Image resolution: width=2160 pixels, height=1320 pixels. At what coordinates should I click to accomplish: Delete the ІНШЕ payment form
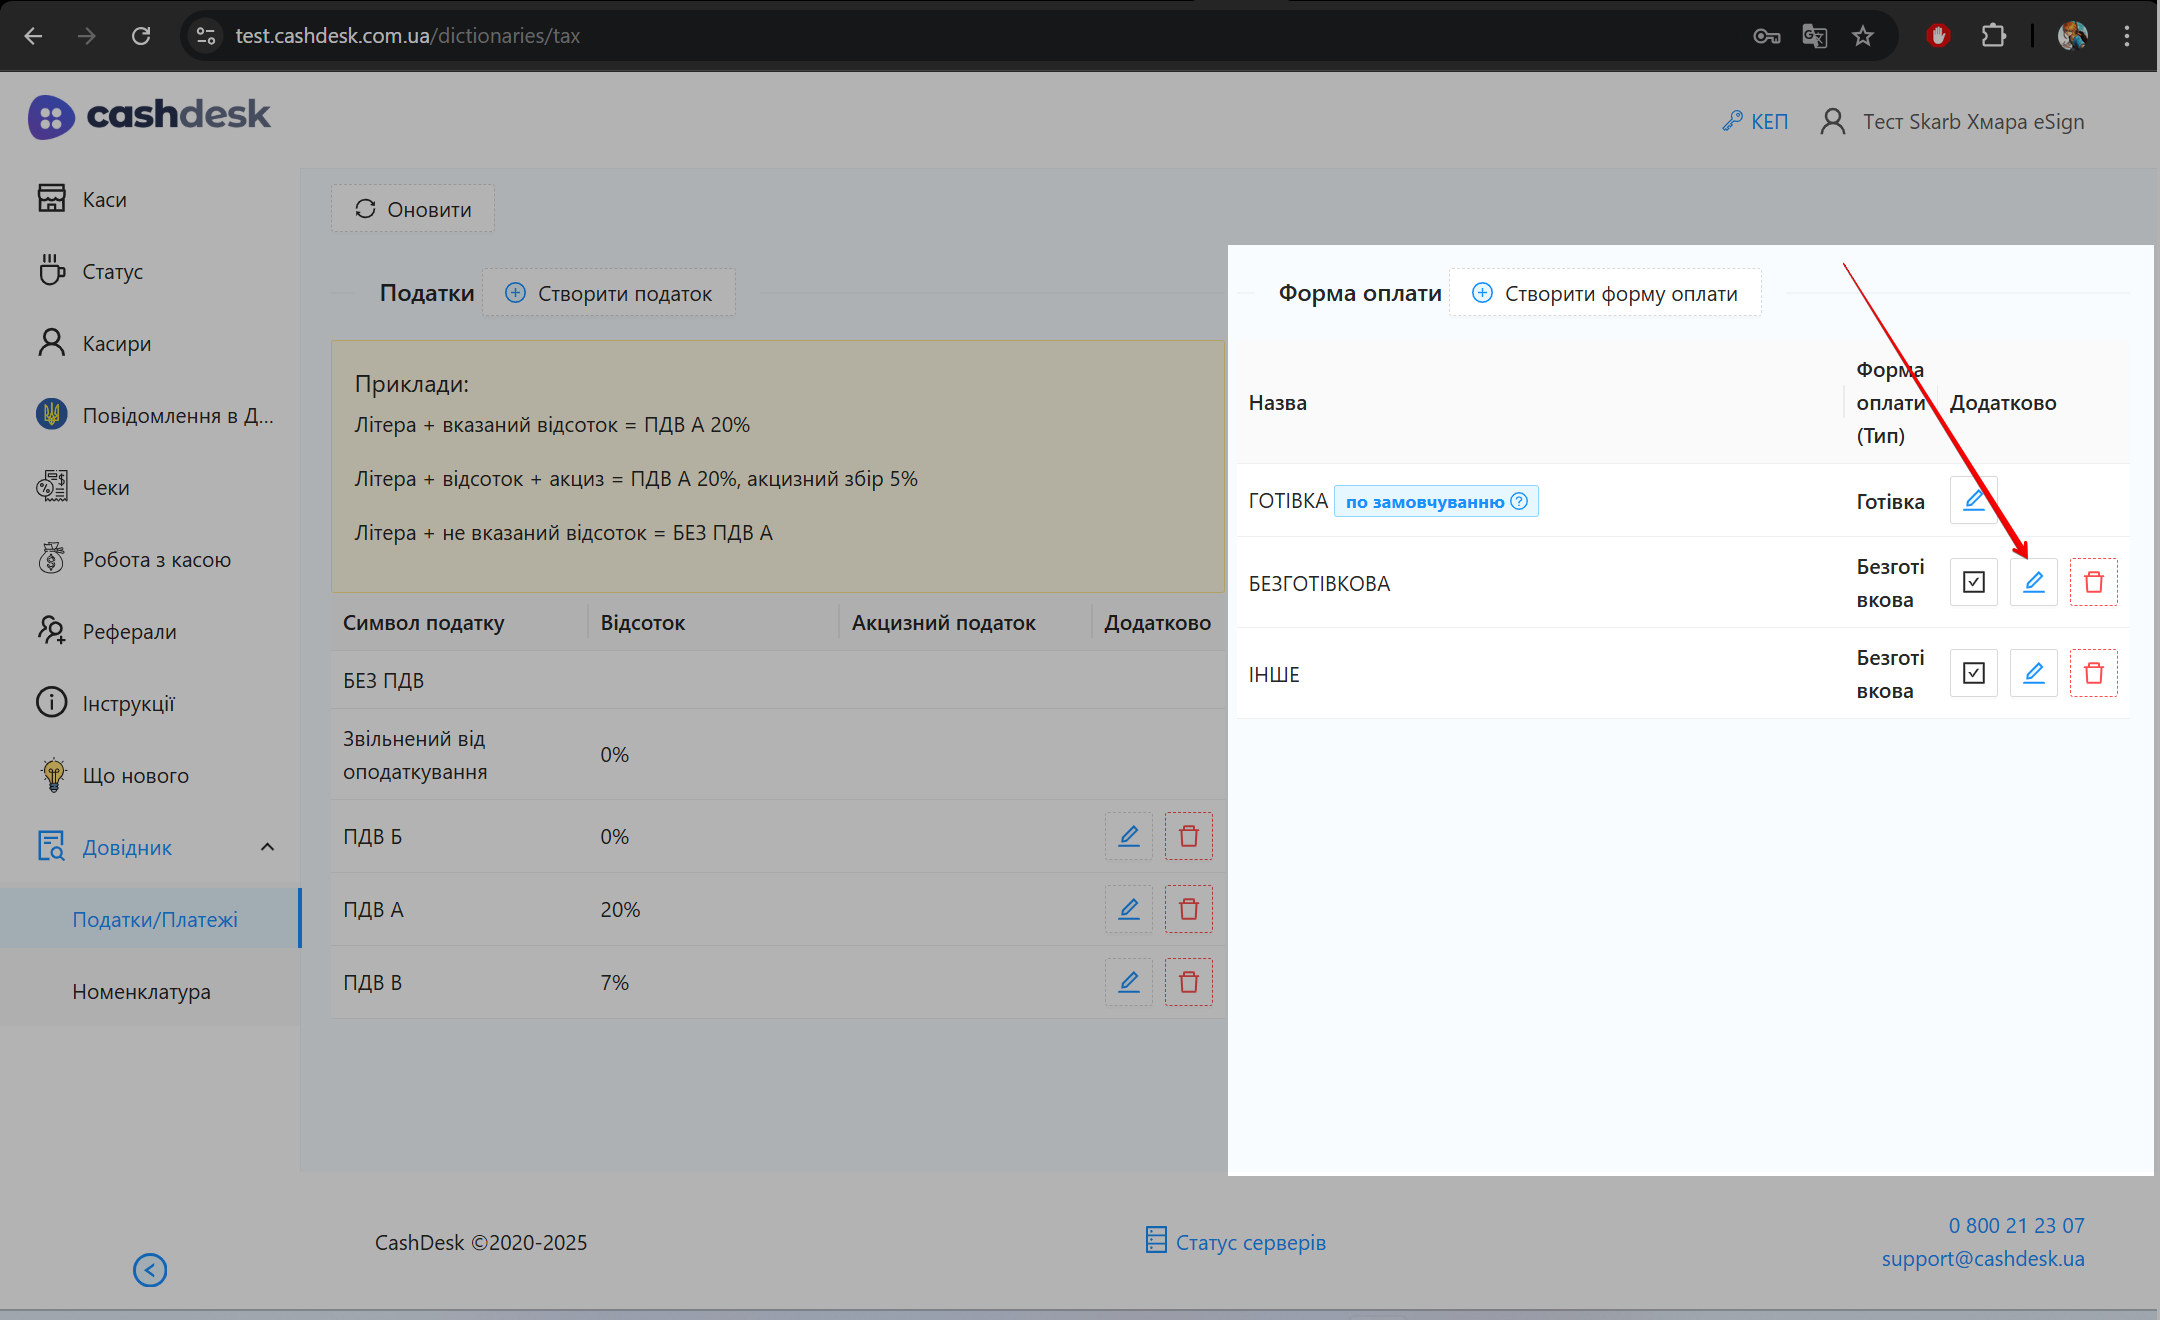(2093, 673)
